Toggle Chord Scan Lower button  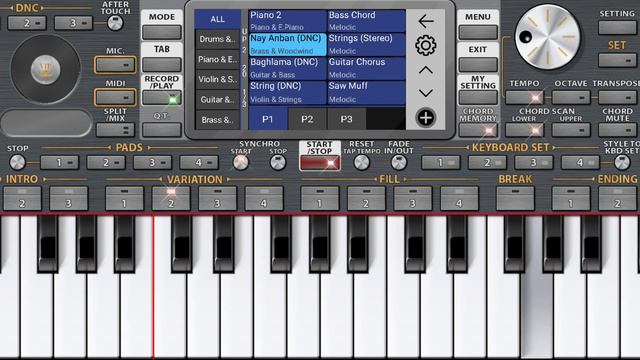point(524,130)
